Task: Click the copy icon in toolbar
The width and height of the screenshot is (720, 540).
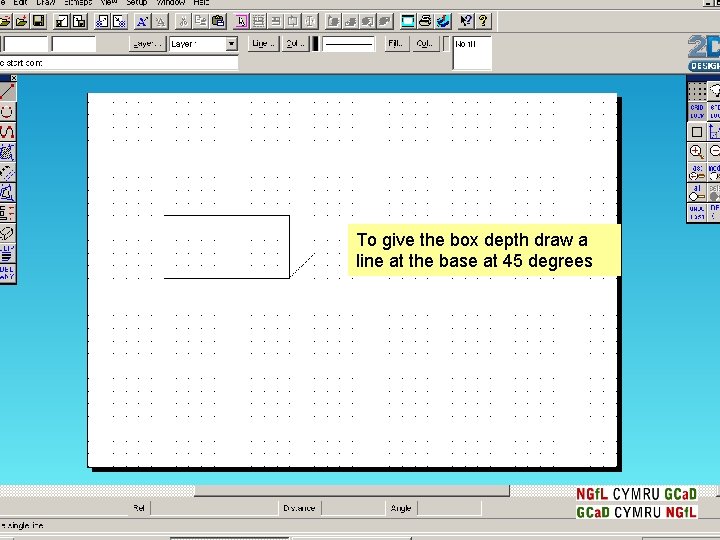Action: point(200,21)
